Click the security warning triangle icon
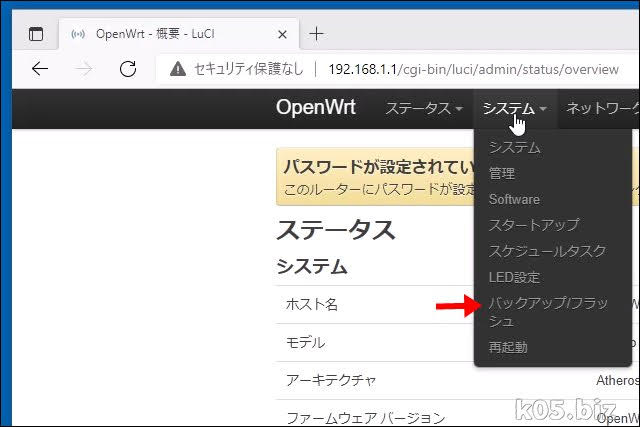The height and width of the screenshot is (427, 640). tap(178, 69)
